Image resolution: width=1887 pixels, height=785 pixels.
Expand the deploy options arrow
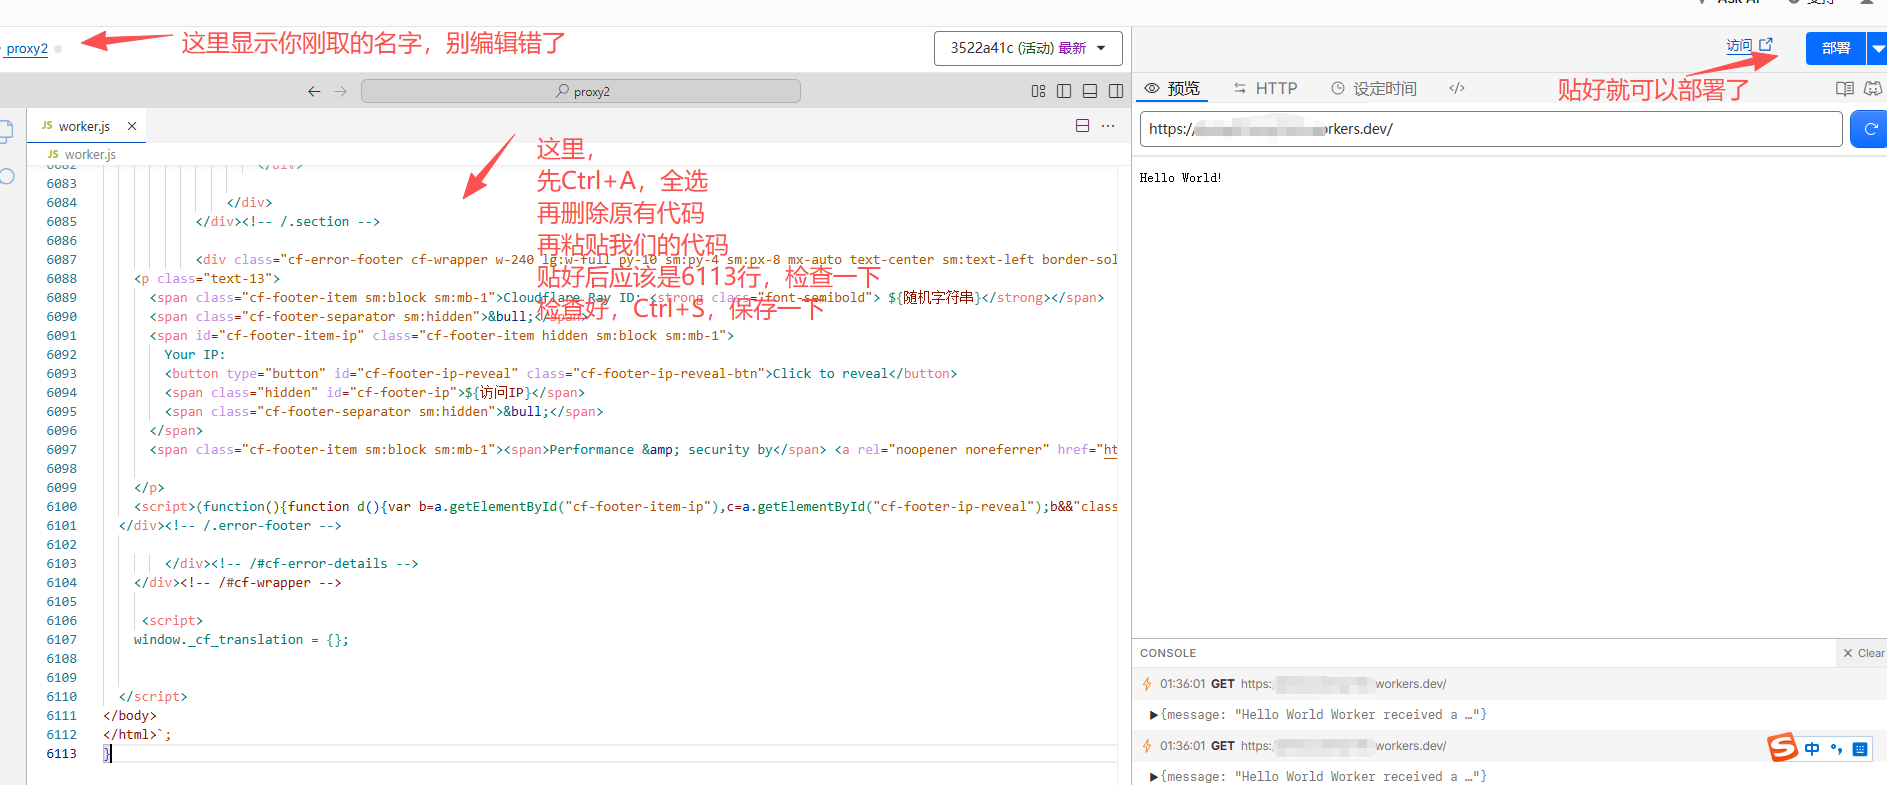[x=1877, y=48]
